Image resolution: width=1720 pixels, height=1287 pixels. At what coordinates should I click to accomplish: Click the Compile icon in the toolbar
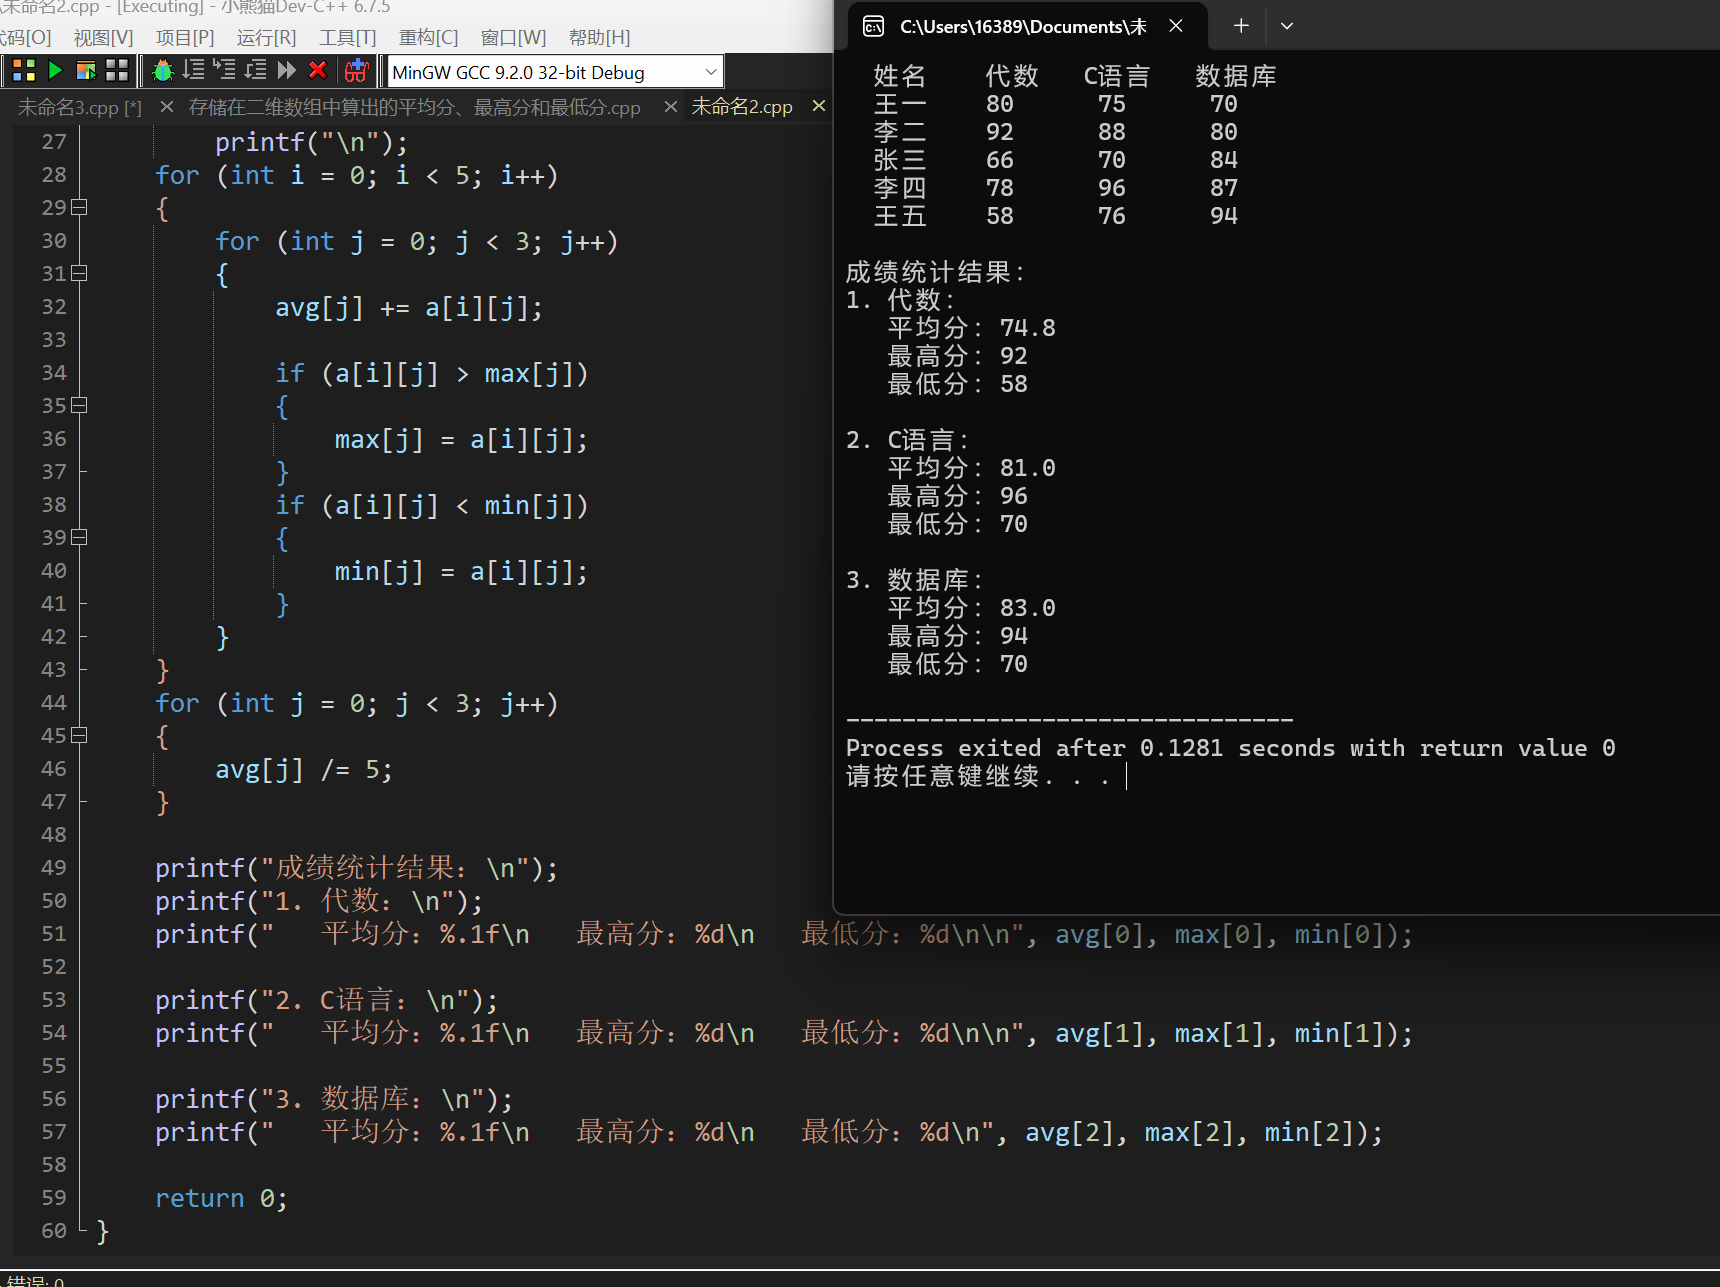[24, 71]
